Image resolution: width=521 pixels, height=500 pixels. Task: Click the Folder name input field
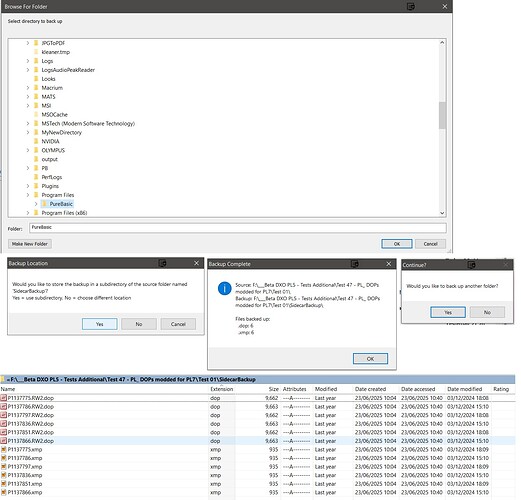[238, 228]
